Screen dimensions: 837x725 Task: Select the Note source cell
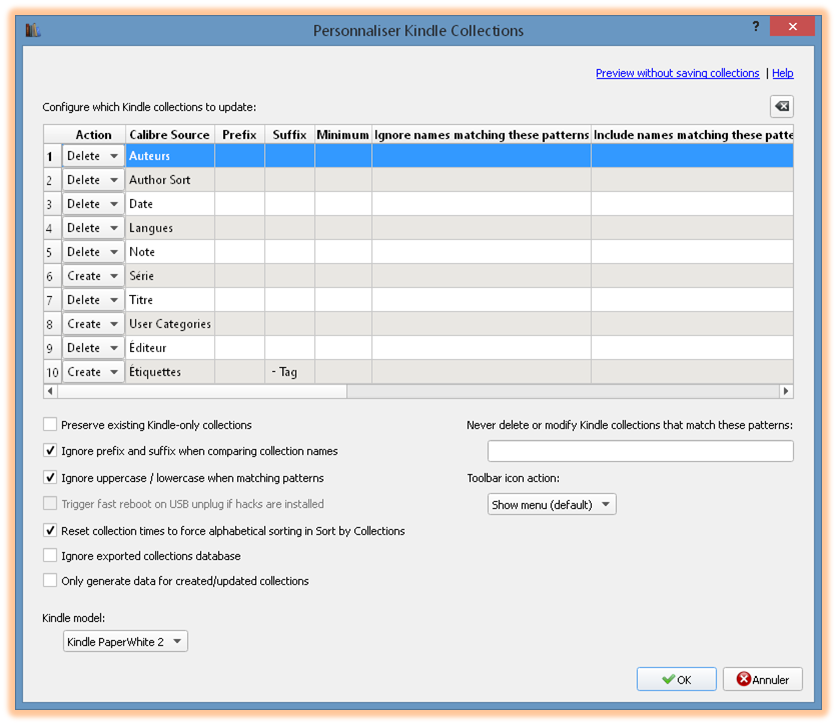point(170,252)
